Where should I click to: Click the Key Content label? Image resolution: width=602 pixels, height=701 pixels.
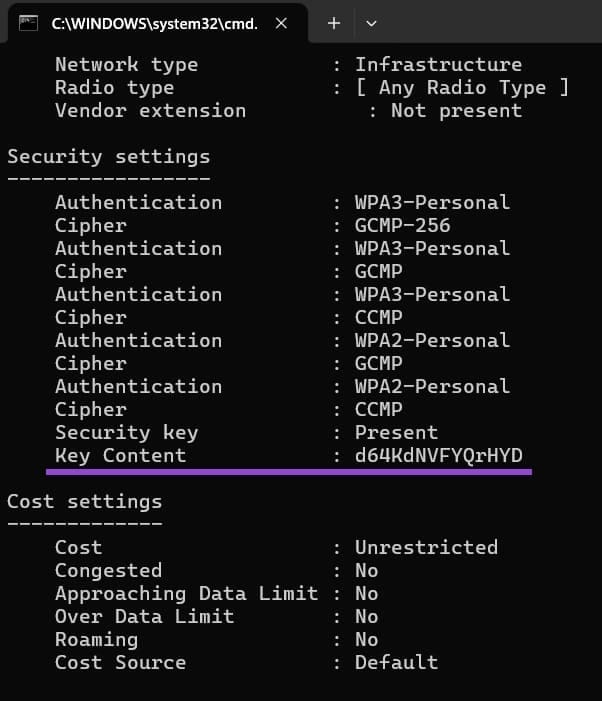point(120,456)
